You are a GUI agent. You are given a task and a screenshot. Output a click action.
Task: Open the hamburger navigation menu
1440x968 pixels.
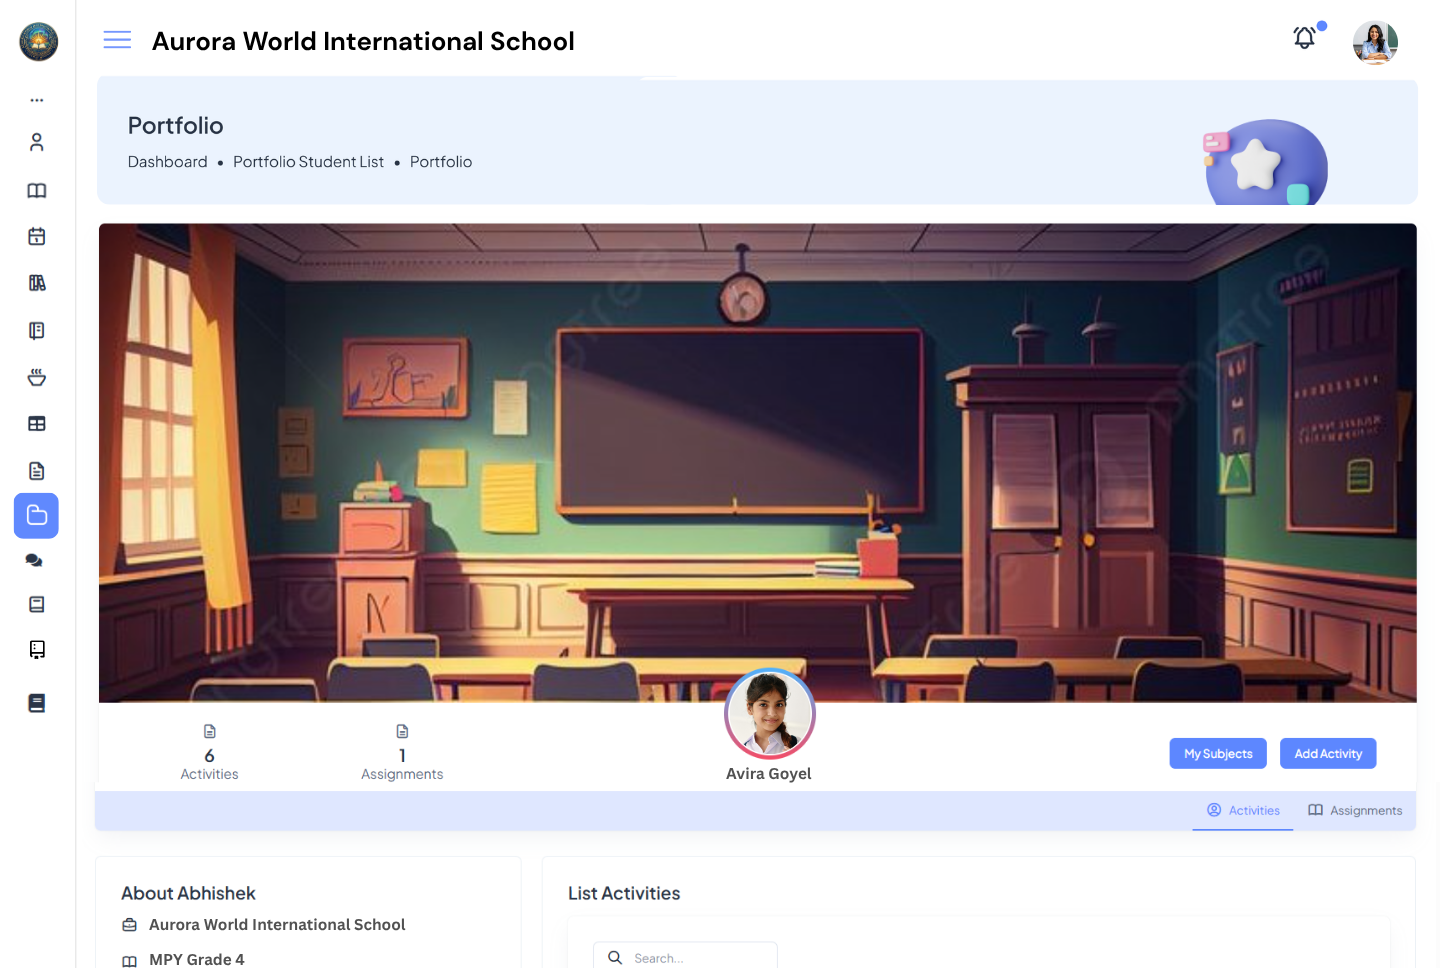117,39
